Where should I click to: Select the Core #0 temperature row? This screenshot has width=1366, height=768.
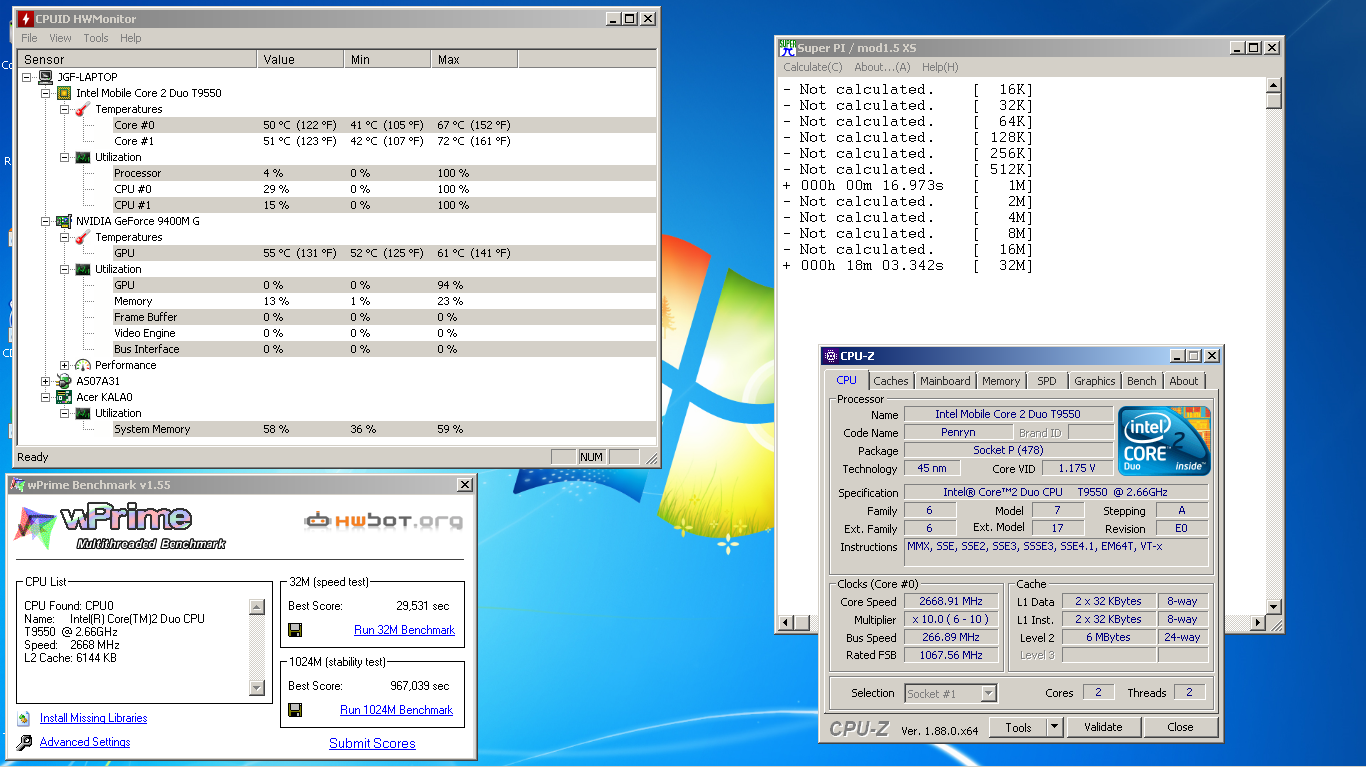pos(384,125)
